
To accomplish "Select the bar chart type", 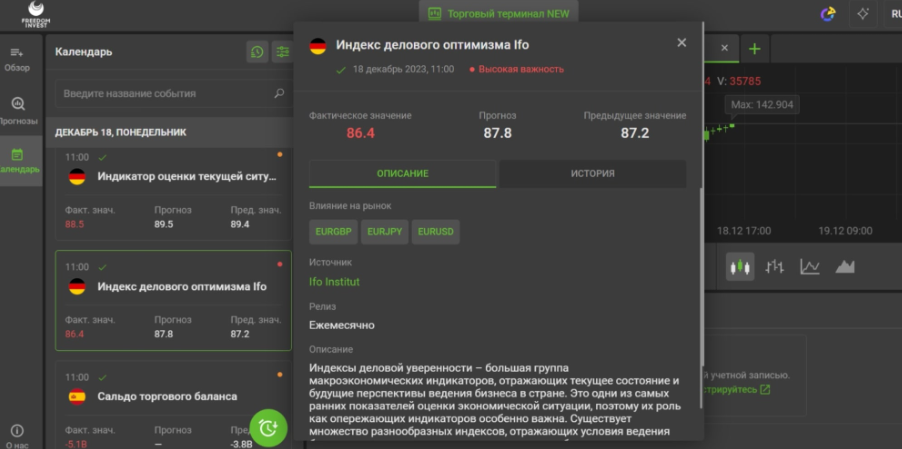I will coord(774,267).
